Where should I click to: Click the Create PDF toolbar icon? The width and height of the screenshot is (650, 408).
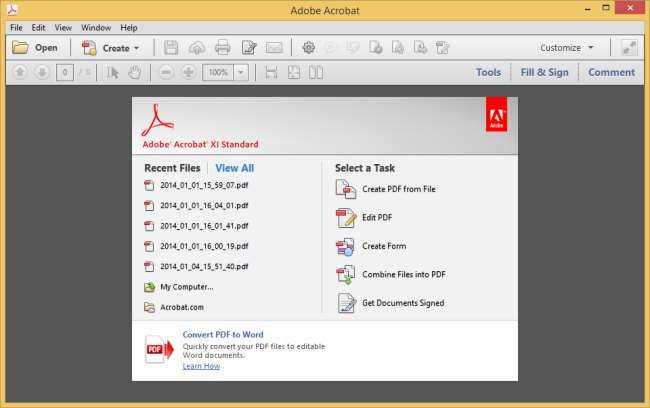coord(89,48)
